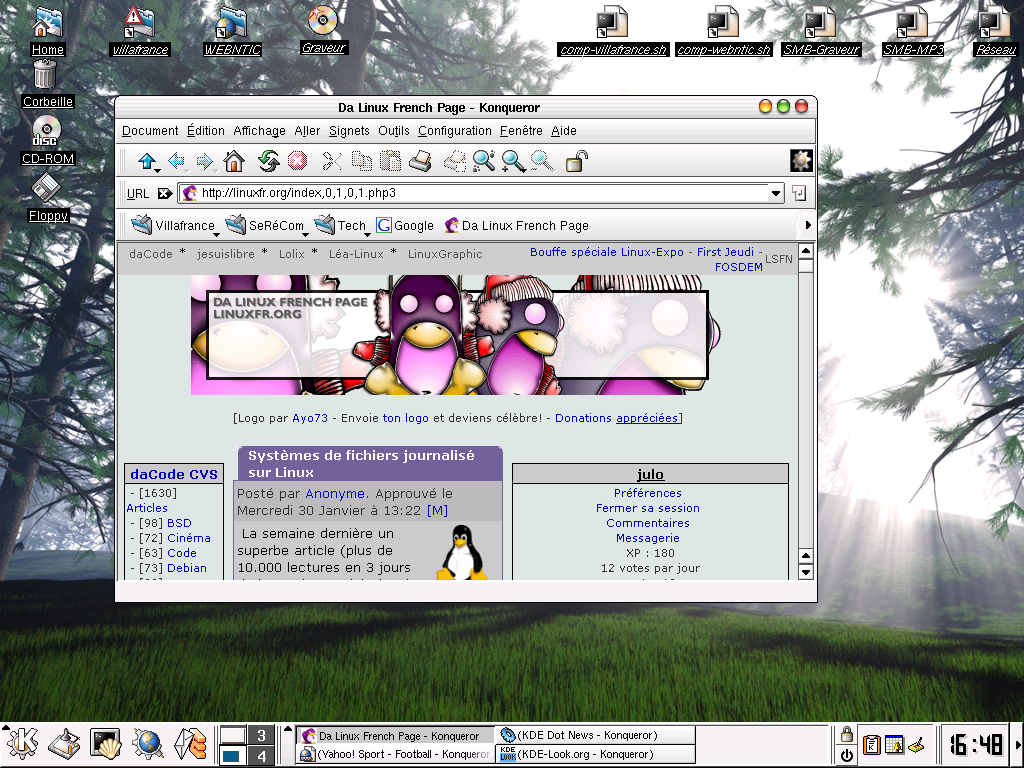Find text with the magnifier search icon

point(484,161)
